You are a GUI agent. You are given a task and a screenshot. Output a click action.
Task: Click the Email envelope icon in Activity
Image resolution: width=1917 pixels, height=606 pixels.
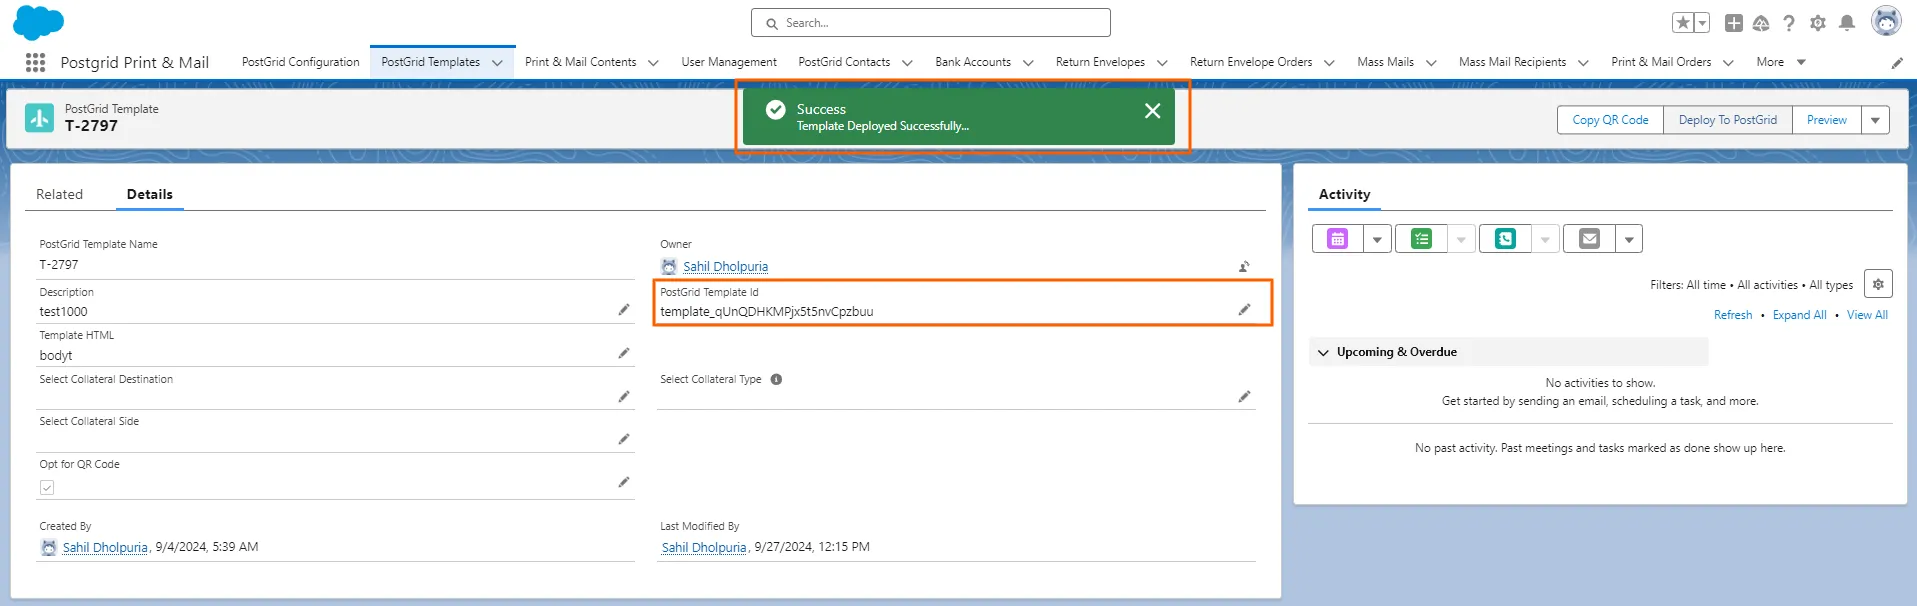tap(1589, 239)
